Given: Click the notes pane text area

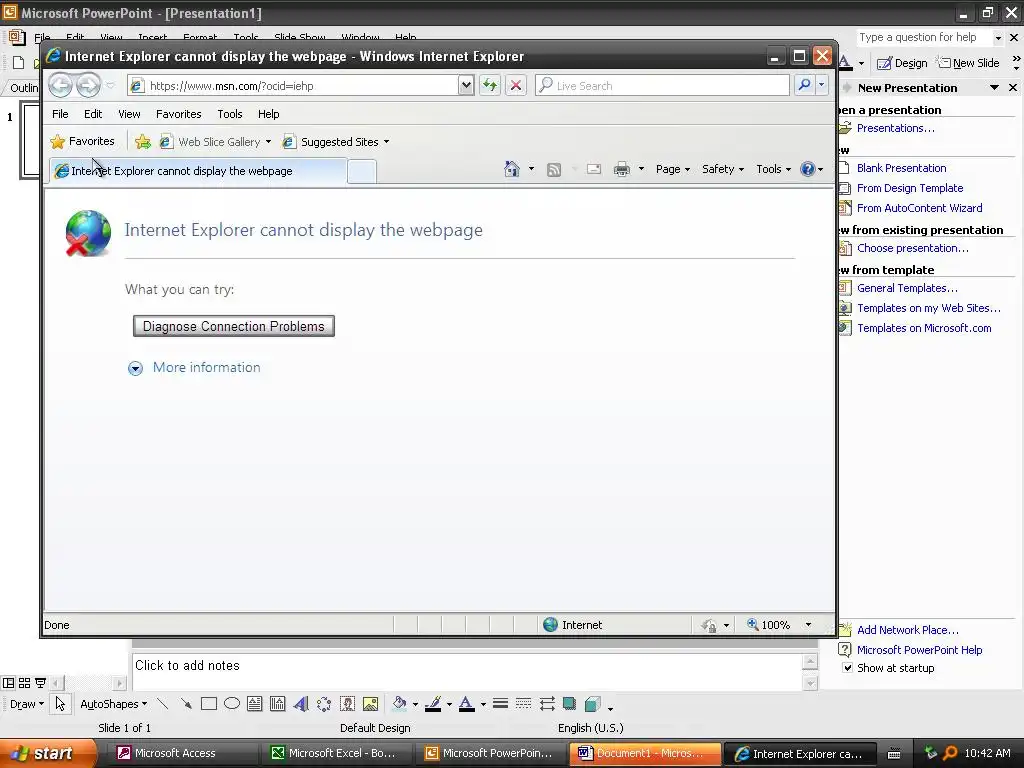Looking at the screenshot, I should pos(466,671).
